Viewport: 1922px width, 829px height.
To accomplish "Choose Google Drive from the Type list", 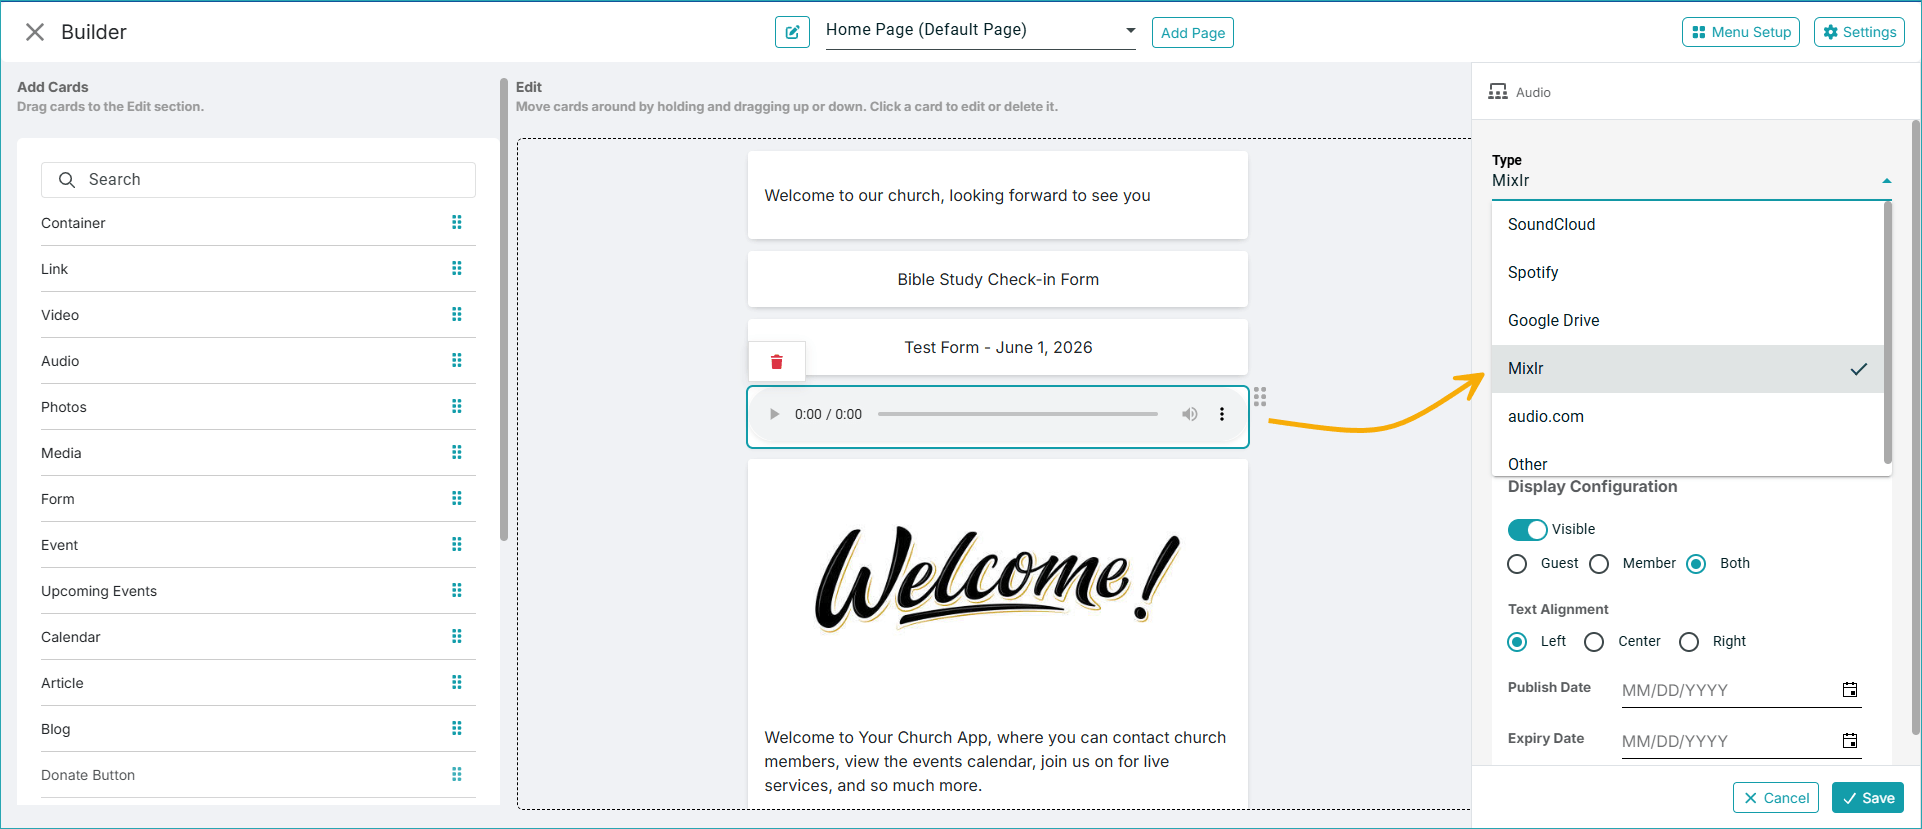I will [1688, 320].
